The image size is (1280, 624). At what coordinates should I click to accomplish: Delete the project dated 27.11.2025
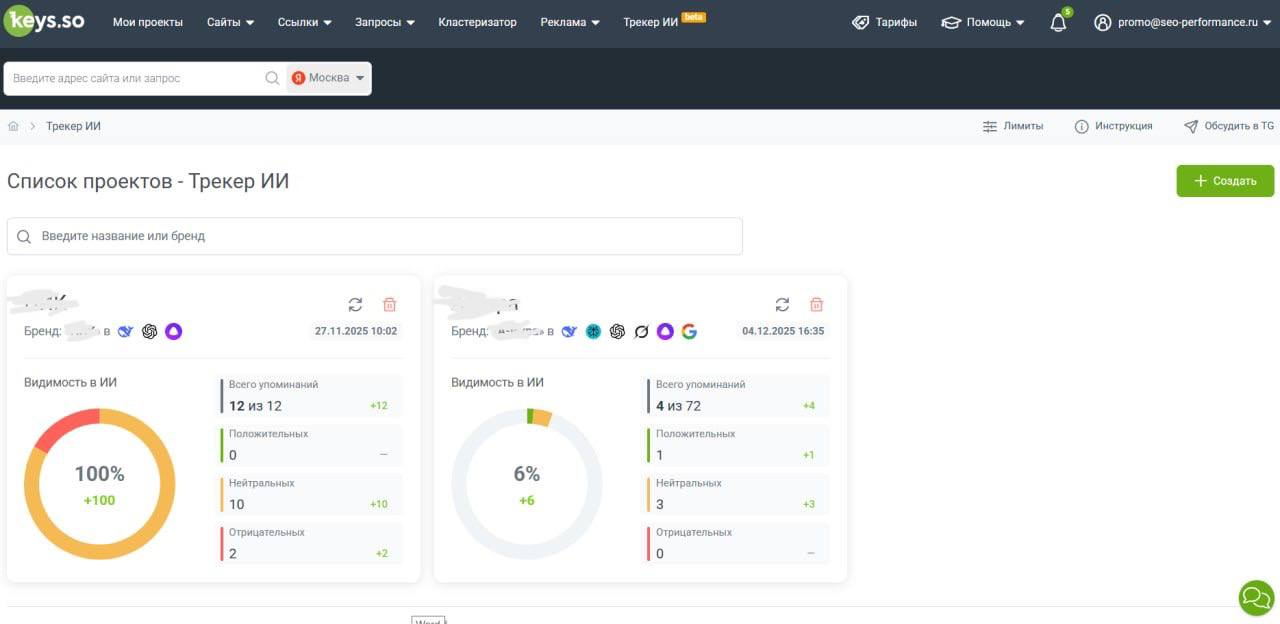point(389,304)
